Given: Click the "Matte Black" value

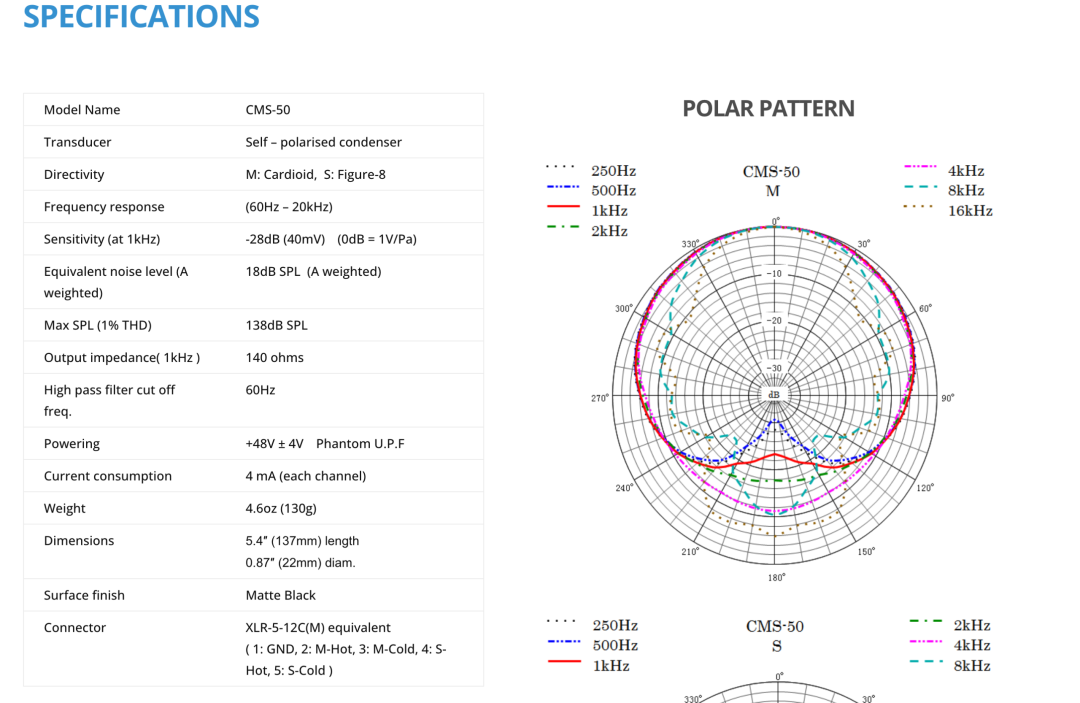Looking at the screenshot, I should click(280, 595).
